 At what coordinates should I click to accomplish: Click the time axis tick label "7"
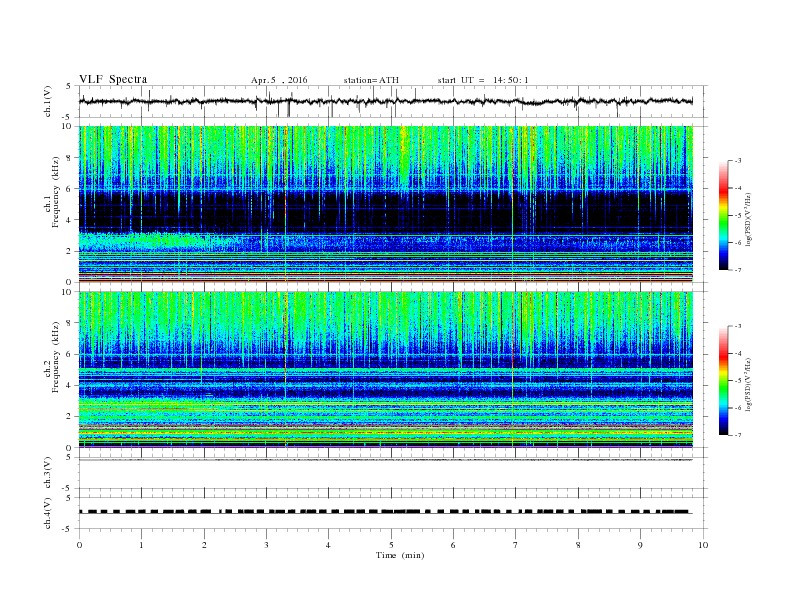coord(516,545)
